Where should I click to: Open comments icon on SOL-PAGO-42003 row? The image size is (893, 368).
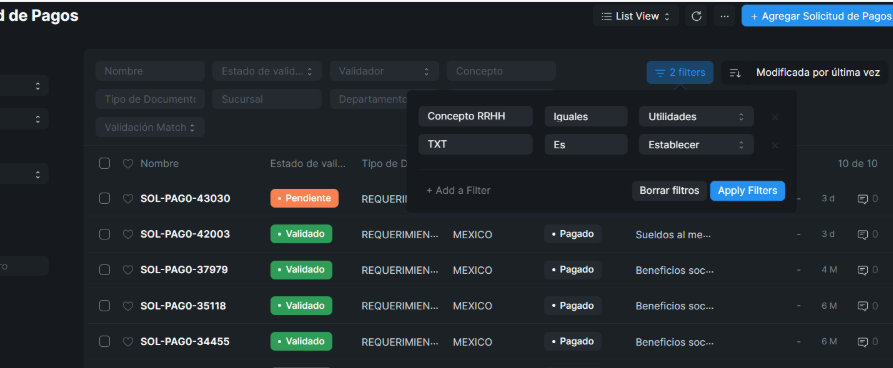(863, 234)
